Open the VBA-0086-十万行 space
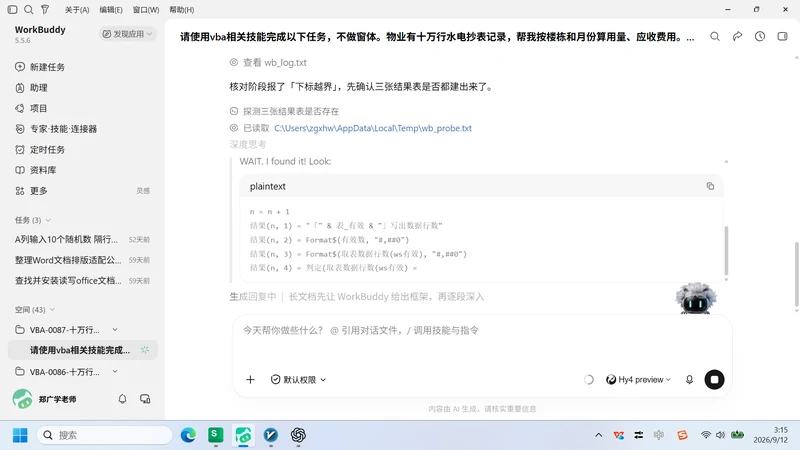Screen dimensions: 800x450 tap(66, 371)
